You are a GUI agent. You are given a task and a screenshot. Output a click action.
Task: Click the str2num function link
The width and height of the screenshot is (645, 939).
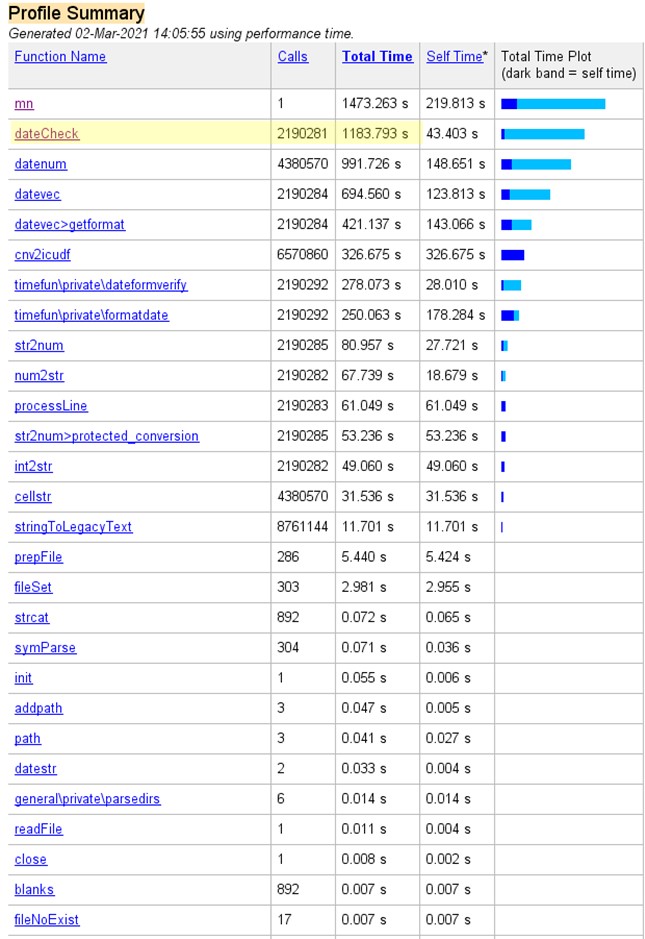click(39, 346)
